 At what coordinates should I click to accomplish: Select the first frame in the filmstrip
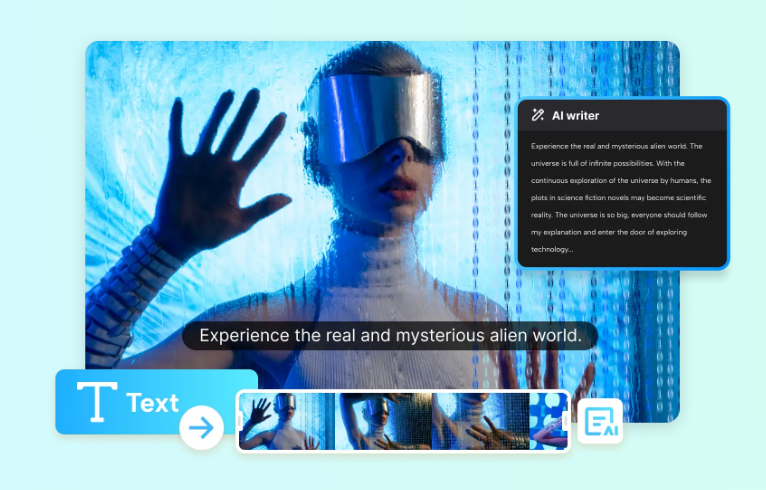tap(285, 421)
